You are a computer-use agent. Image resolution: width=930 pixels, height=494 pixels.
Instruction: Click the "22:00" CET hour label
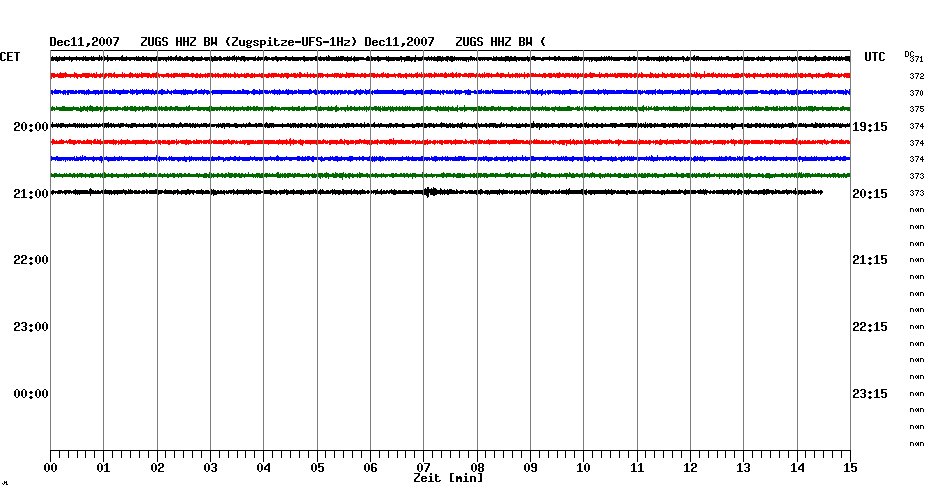coord(31,260)
